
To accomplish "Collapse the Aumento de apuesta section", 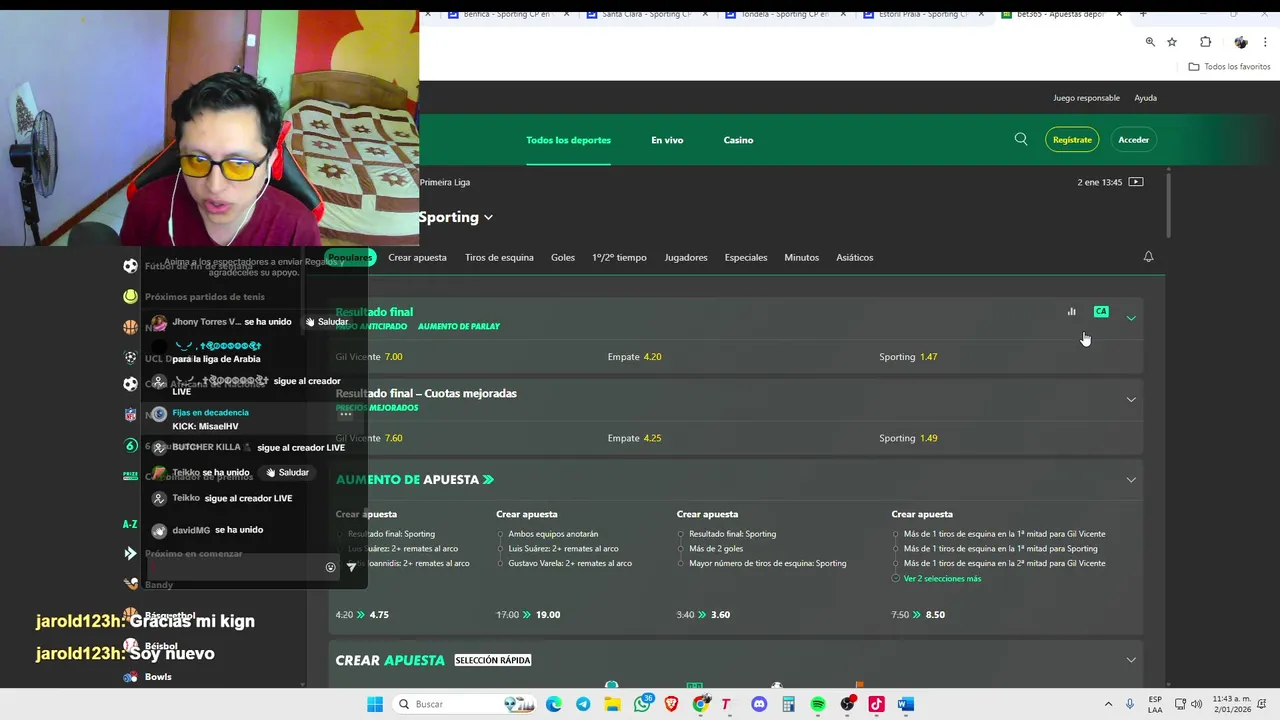I will pos(1131,480).
